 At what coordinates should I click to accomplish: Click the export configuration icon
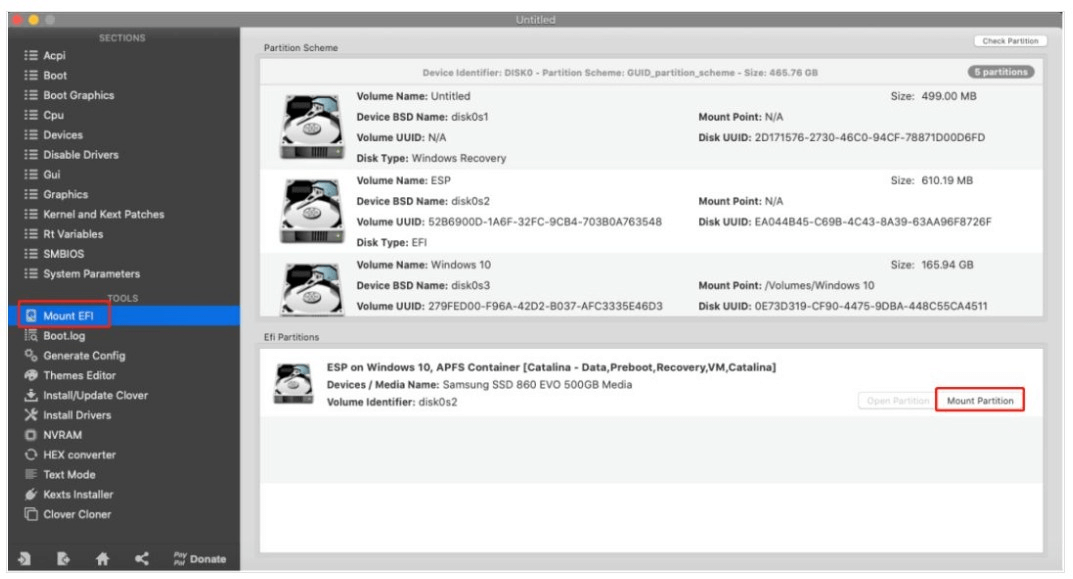pyautogui.click(x=63, y=559)
